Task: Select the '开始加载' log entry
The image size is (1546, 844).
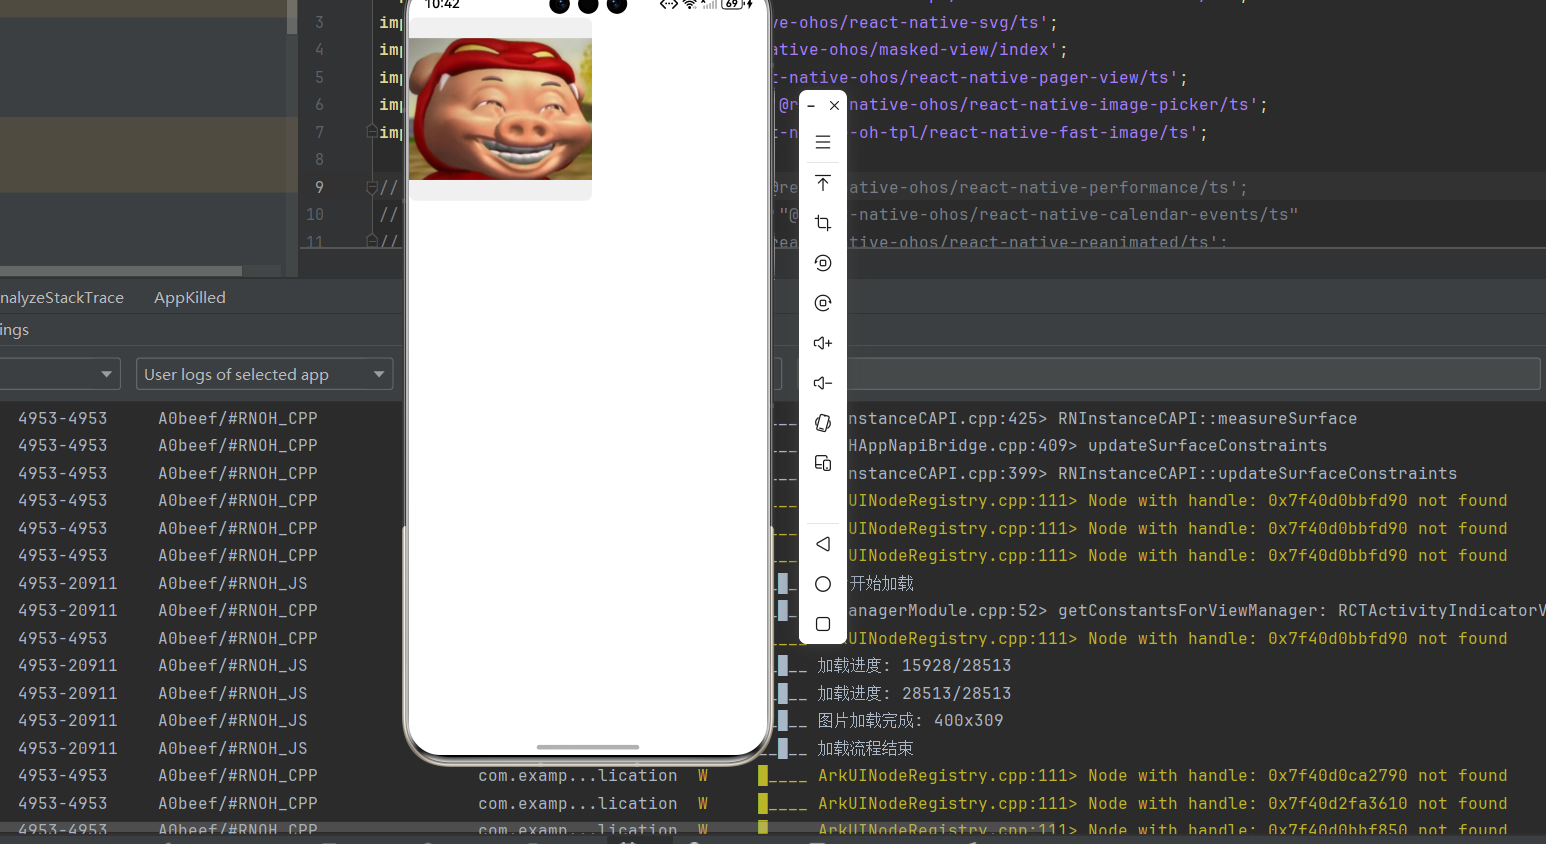Action: pyautogui.click(x=882, y=583)
